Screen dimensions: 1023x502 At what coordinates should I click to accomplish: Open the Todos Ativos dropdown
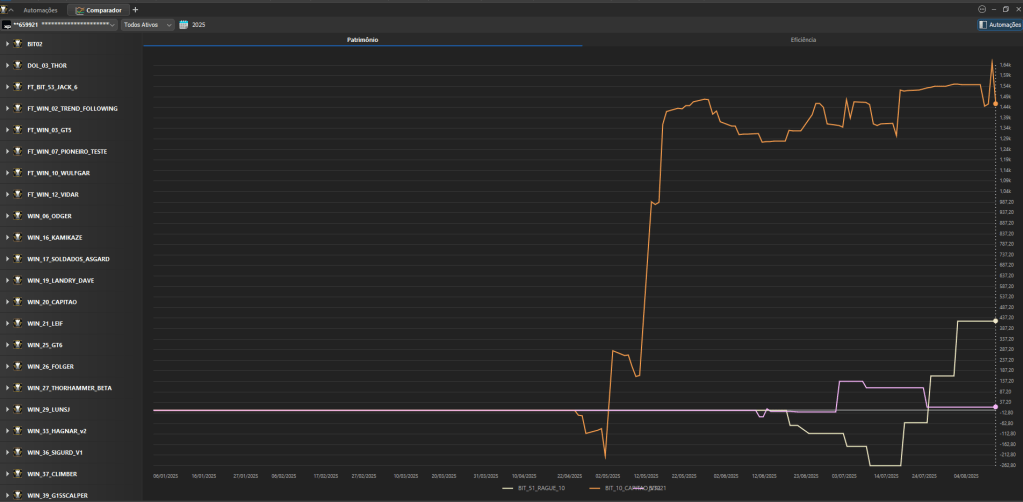click(147, 24)
